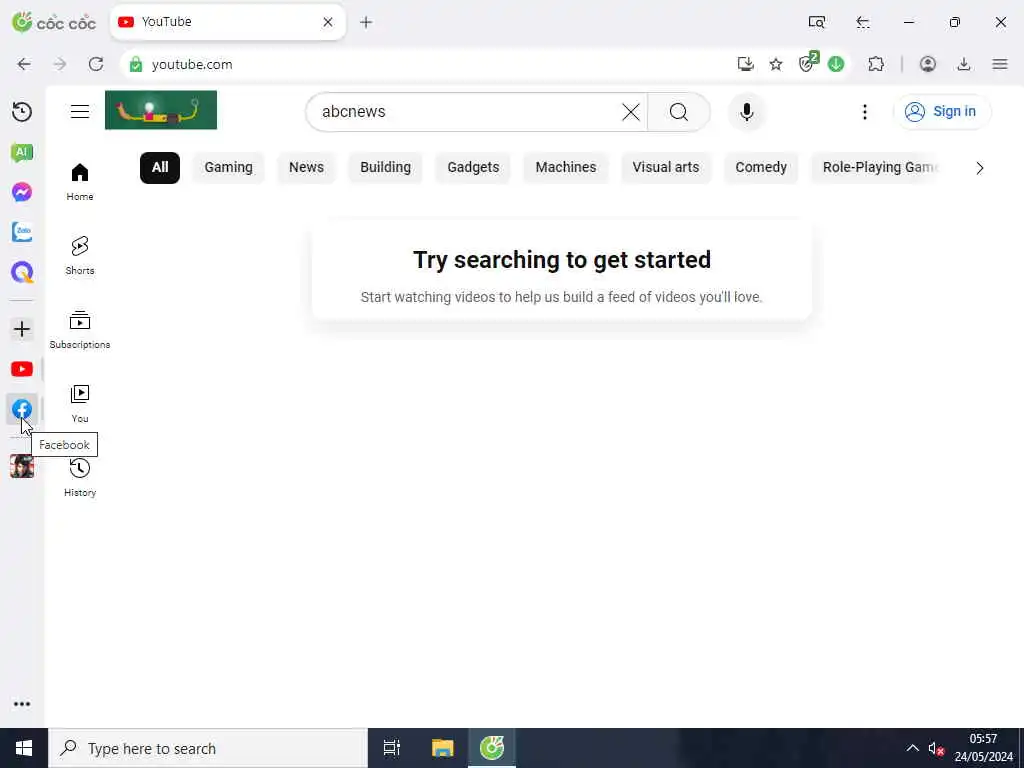The width and height of the screenshot is (1024, 768).
Task: Select the Gaming category chip
Action: (x=229, y=167)
